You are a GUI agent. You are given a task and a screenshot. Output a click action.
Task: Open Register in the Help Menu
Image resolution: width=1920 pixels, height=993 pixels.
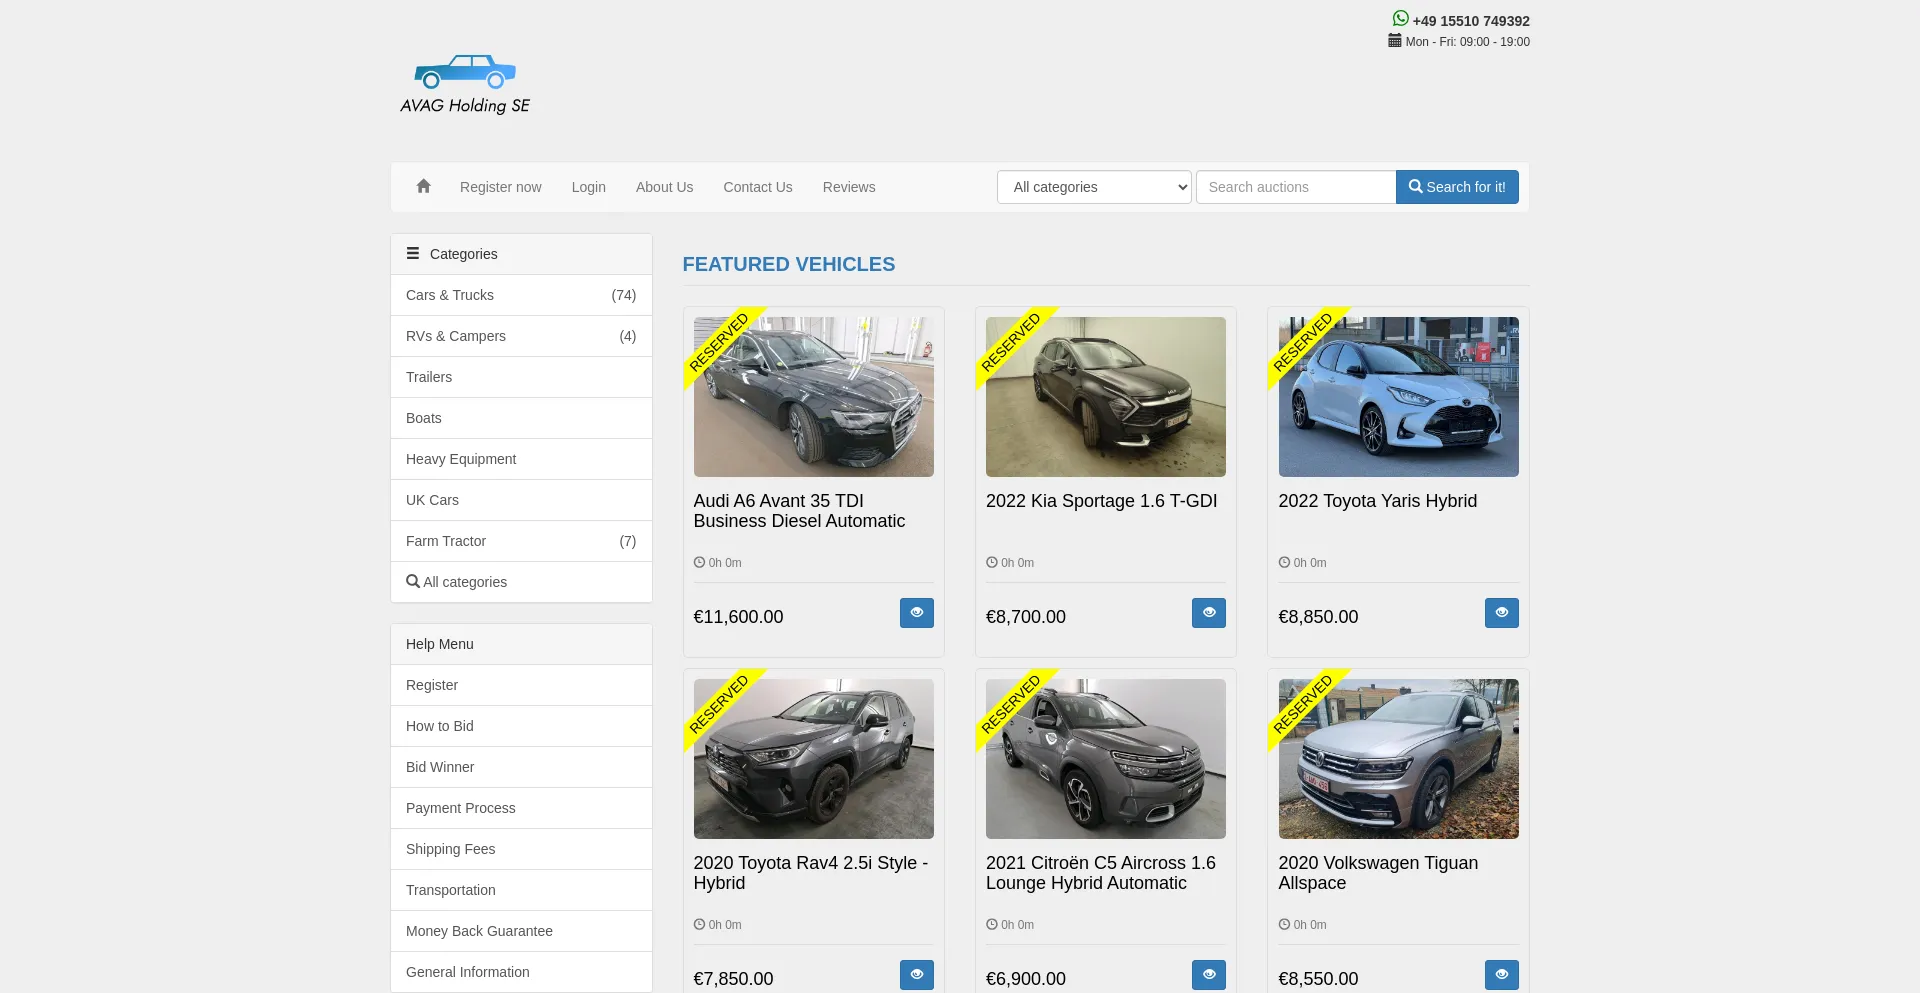pos(521,685)
